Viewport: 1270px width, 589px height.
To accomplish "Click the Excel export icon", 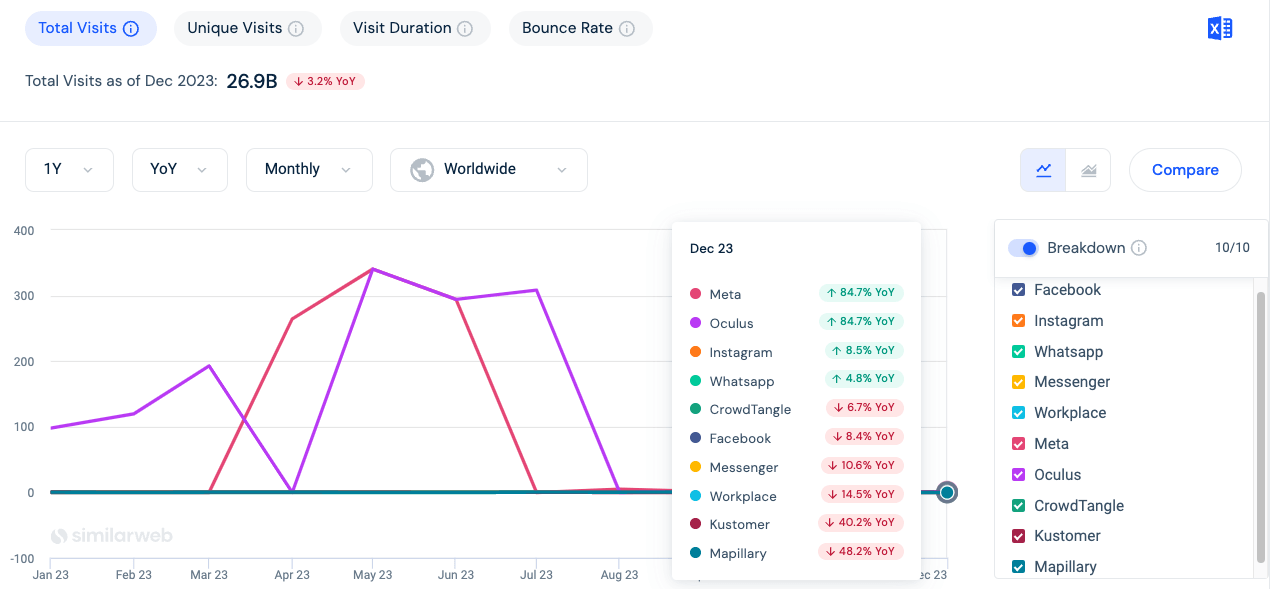I will point(1219,27).
